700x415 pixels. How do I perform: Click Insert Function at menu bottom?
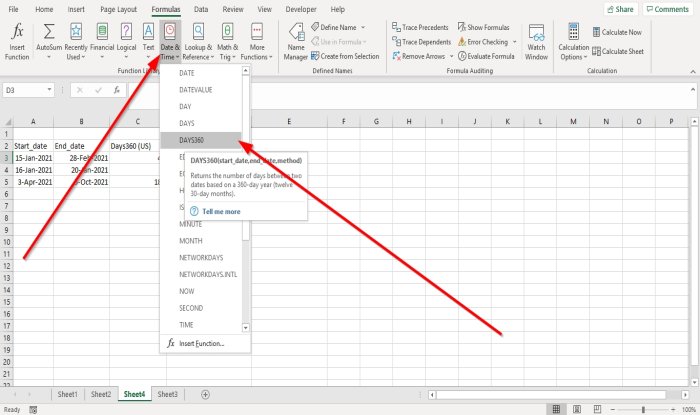click(x=205, y=344)
